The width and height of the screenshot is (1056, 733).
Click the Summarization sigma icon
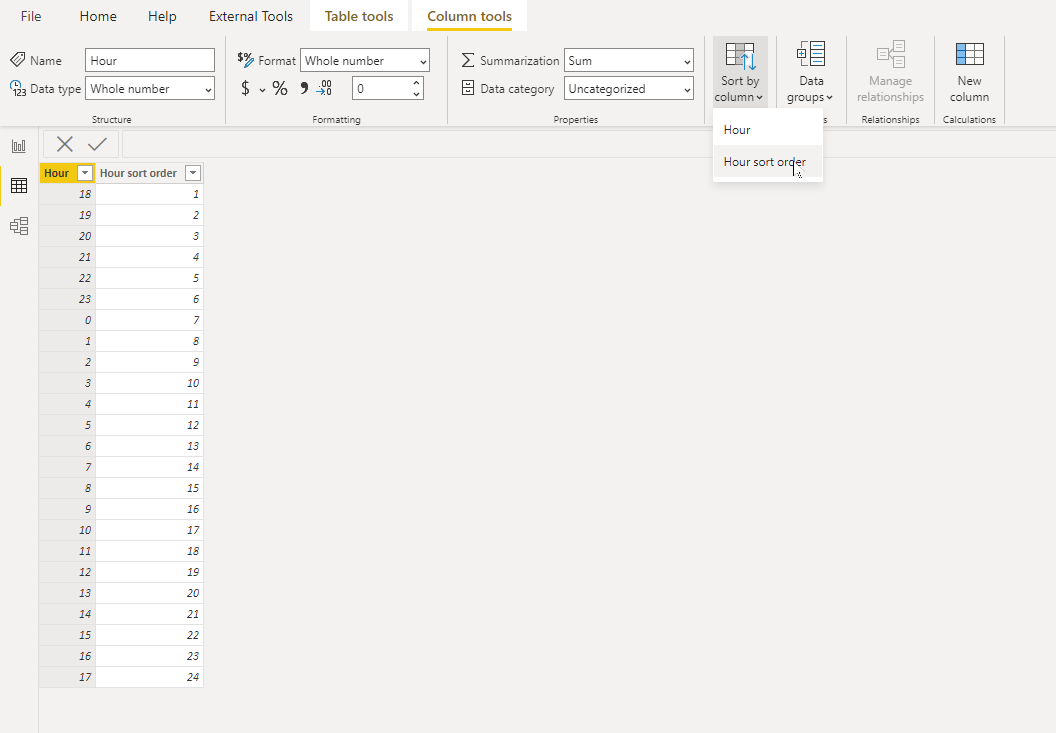[468, 60]
